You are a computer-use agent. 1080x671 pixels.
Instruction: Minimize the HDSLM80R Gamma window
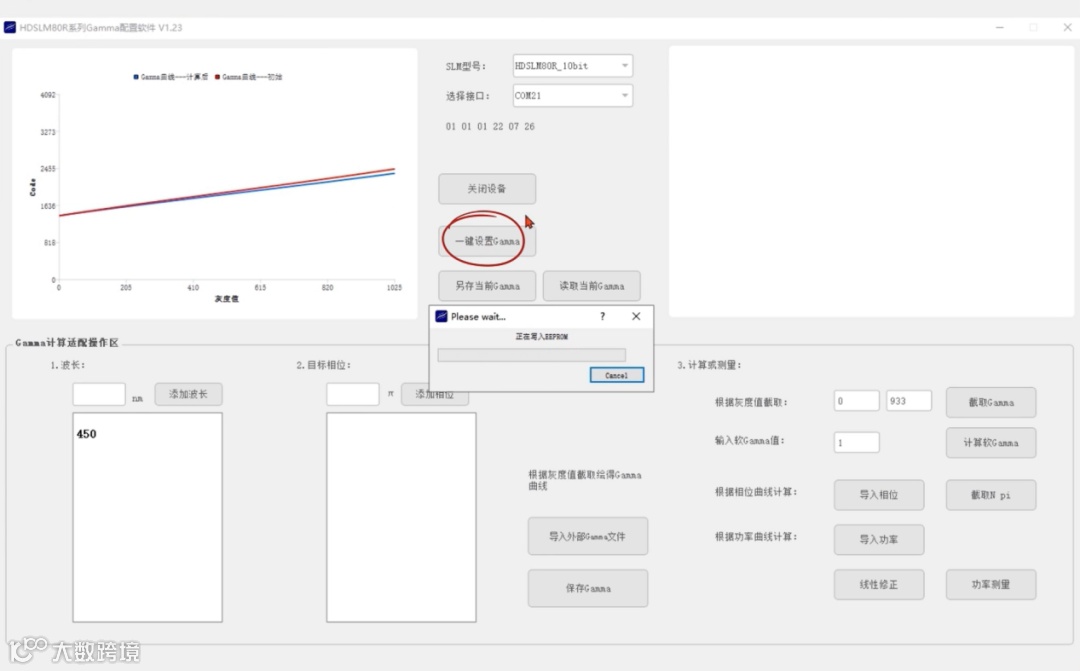point(999,28)
